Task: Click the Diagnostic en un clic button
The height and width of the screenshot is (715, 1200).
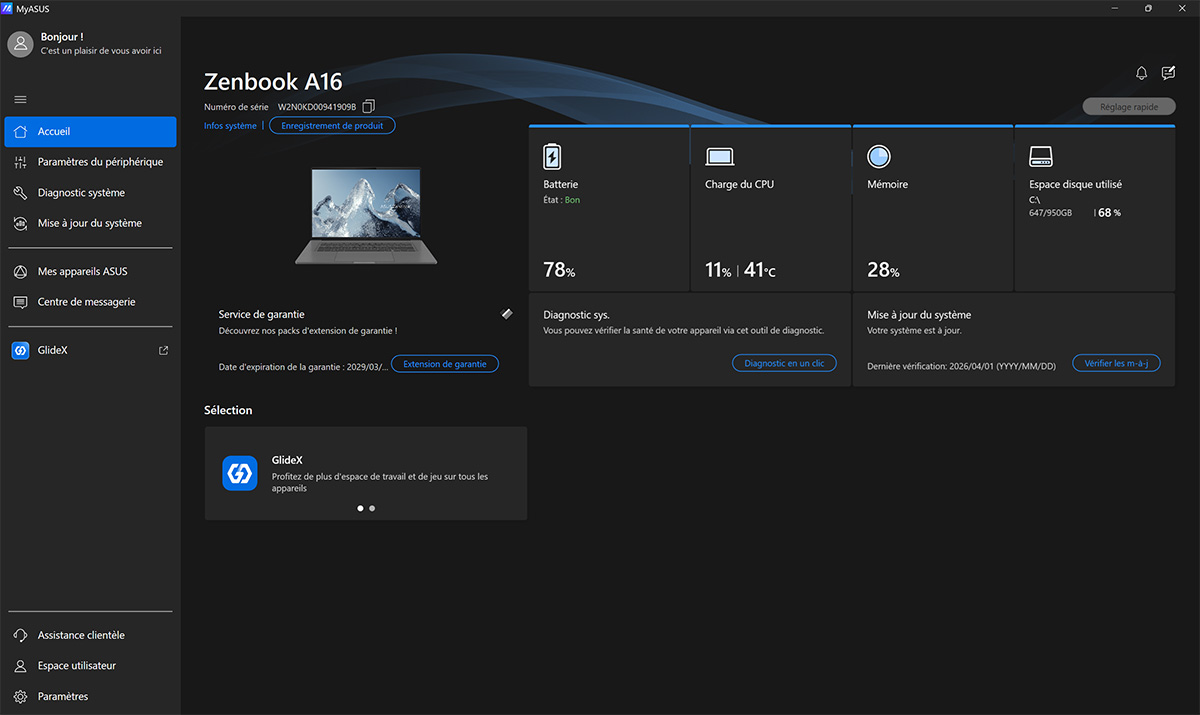Action: [784, 363]
